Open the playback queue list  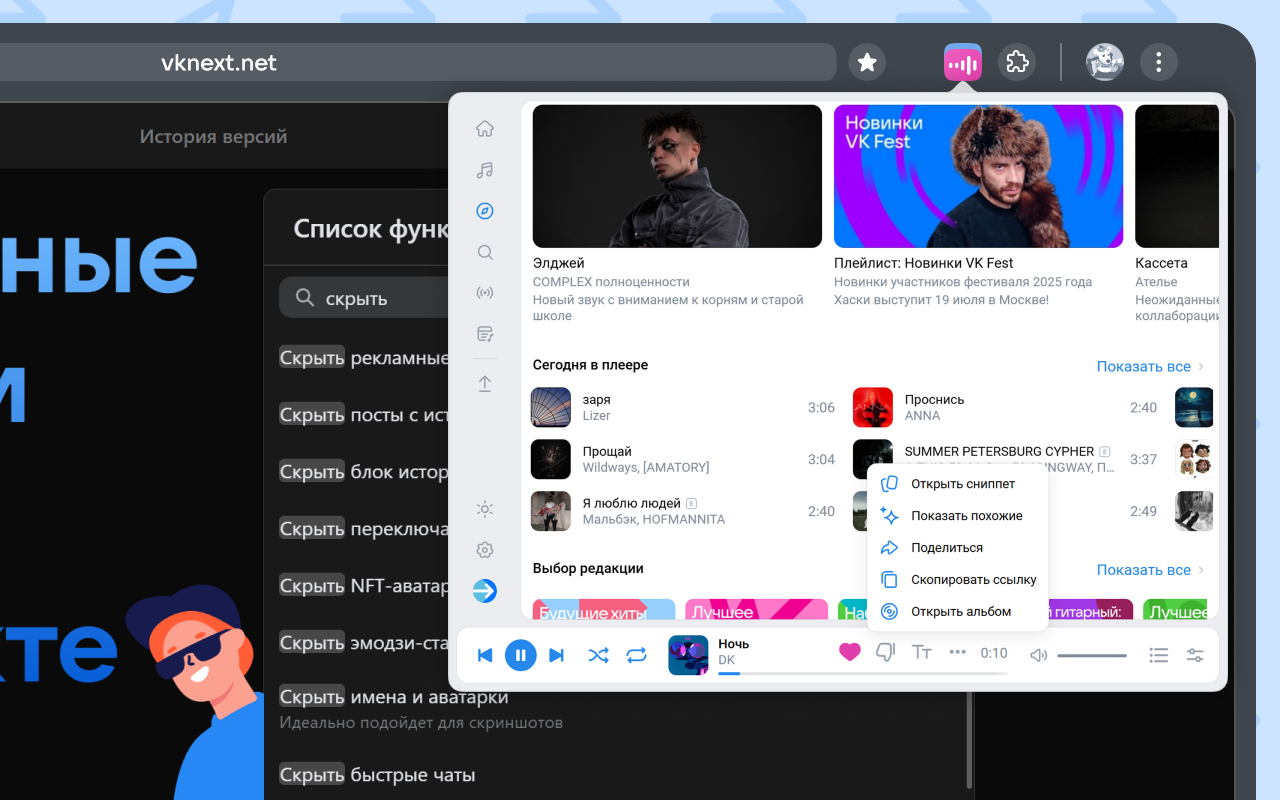tap(1158, 655)
